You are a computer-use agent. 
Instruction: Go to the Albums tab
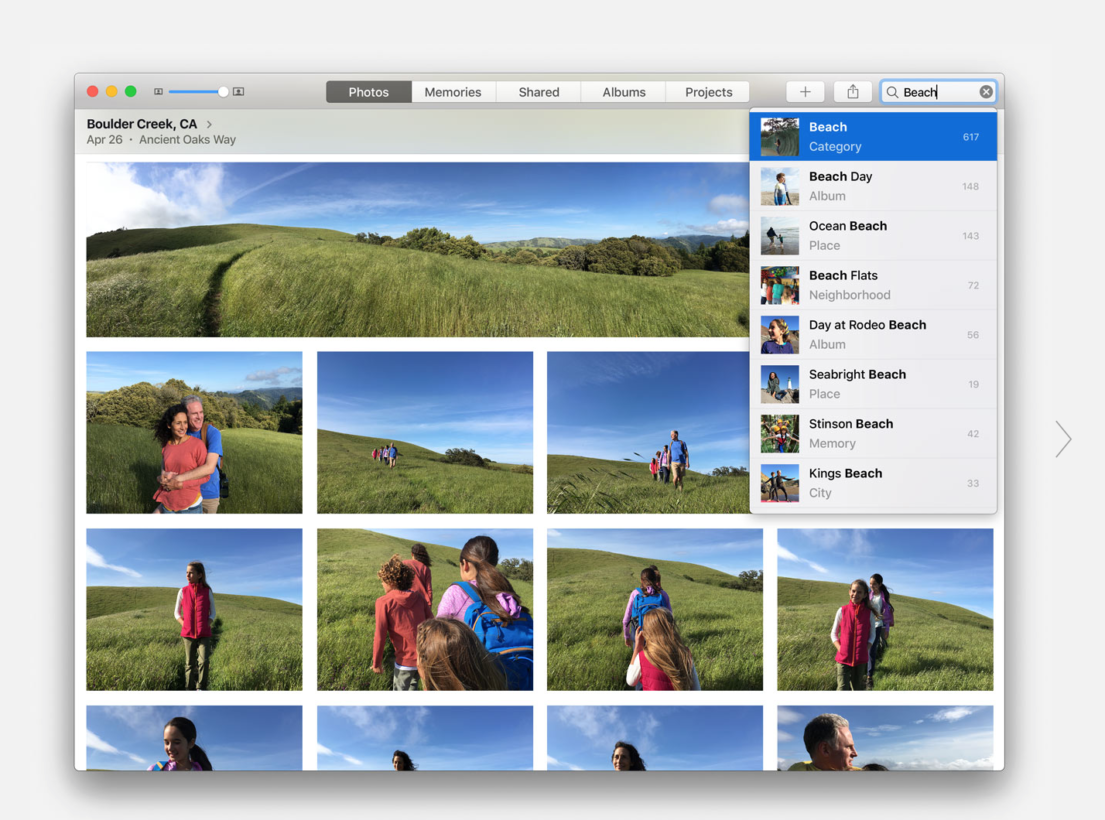pos(623,92)
